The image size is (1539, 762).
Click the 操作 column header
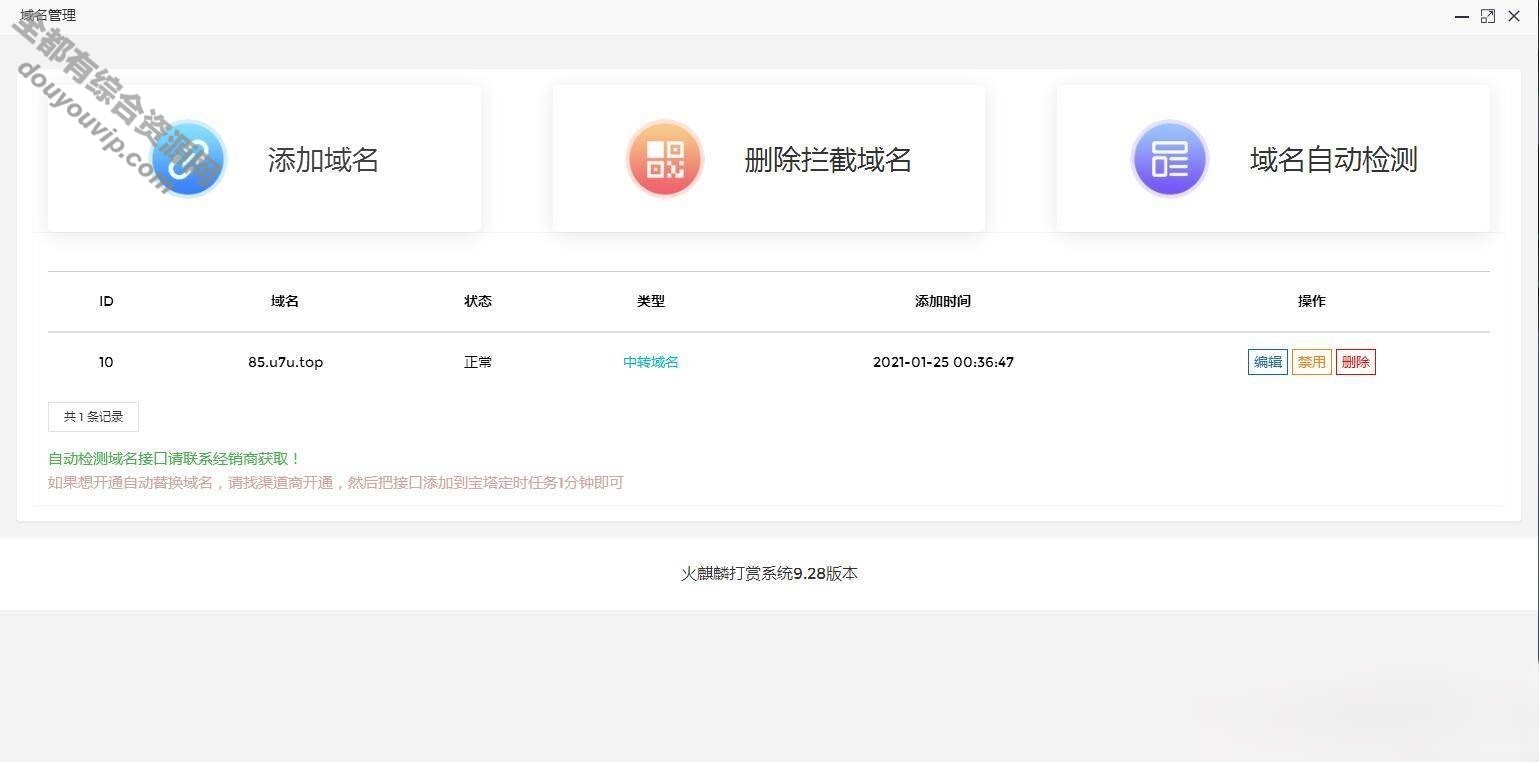1312,301
